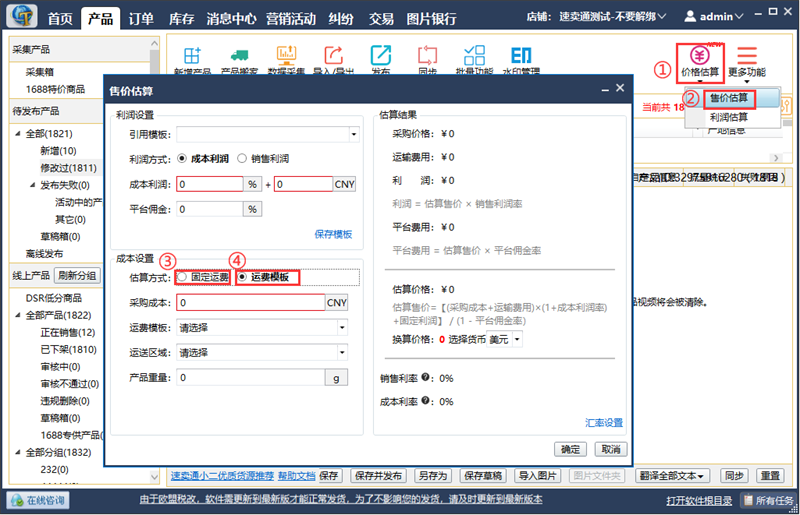Select the 成本利润 radio button
Screen dimensions: 800x515
click(x=182, y=158)
